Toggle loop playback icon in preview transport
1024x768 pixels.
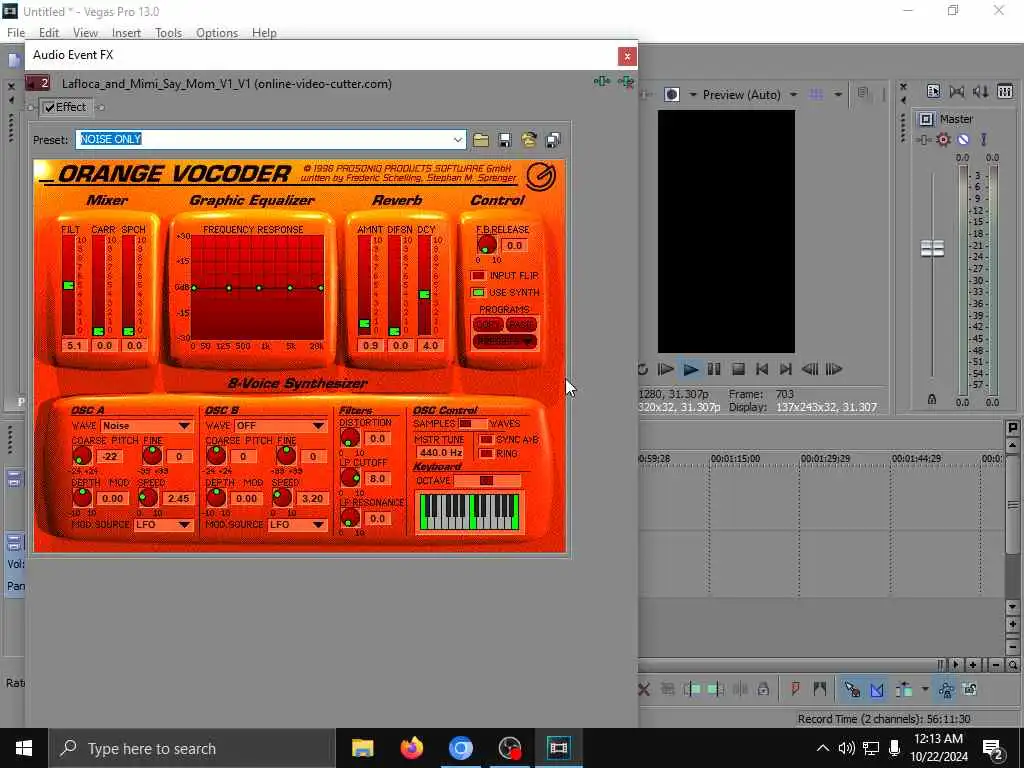click(x=643, y=370)
